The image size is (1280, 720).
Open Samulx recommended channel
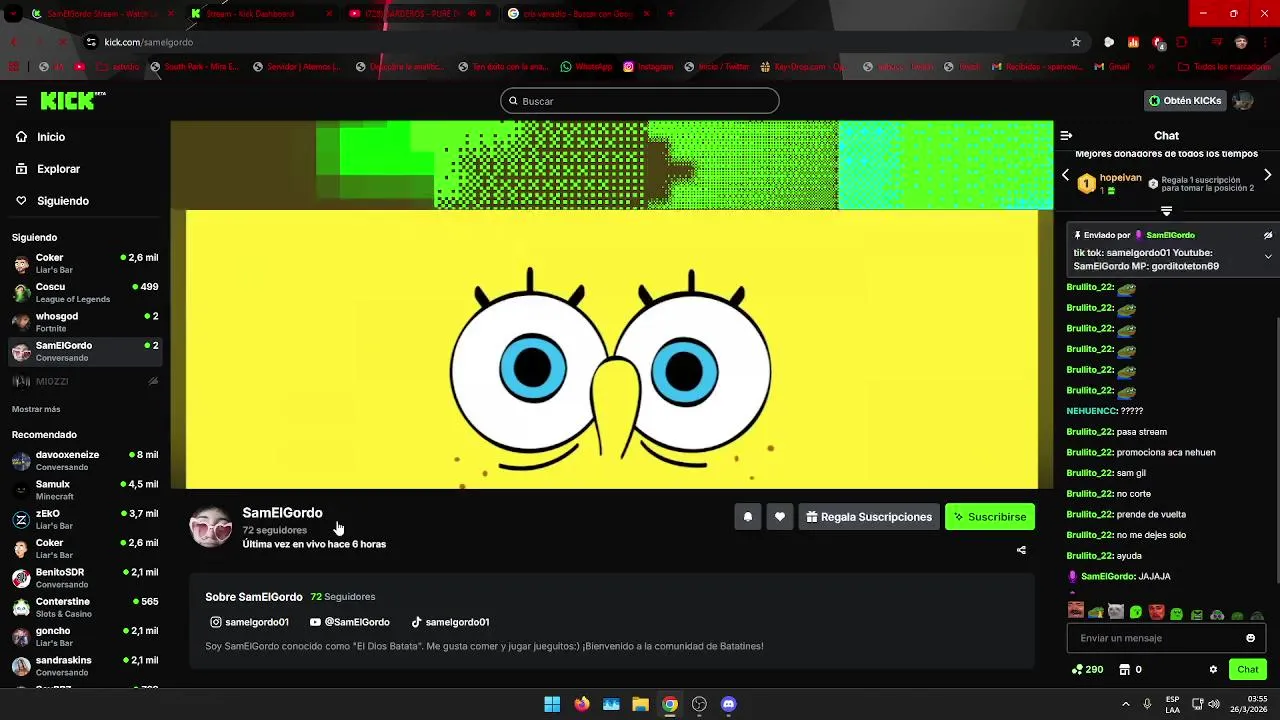(85, 490)
